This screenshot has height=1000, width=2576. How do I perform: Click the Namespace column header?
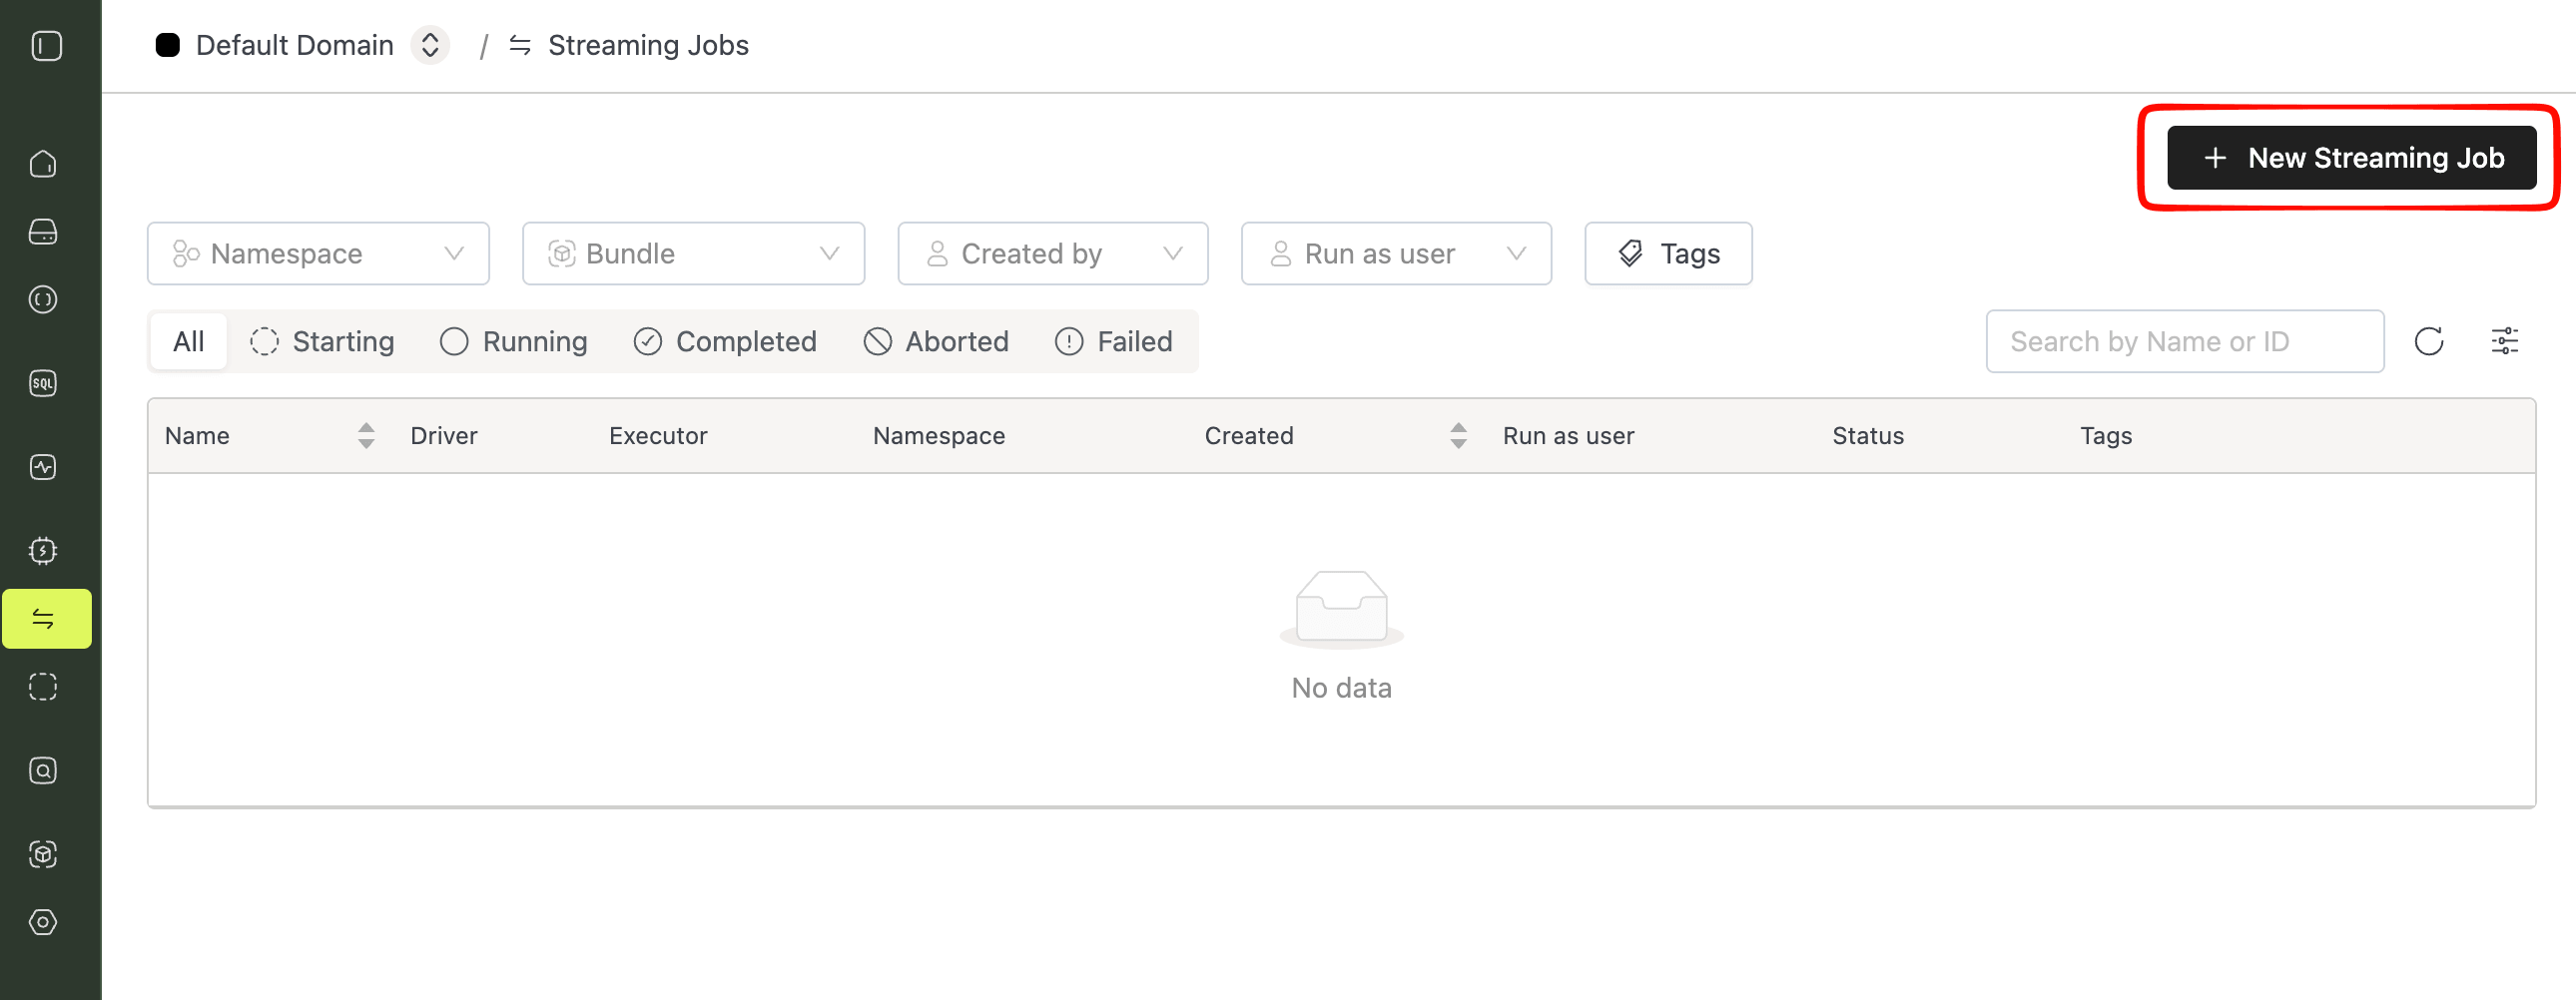coord(939,435)
